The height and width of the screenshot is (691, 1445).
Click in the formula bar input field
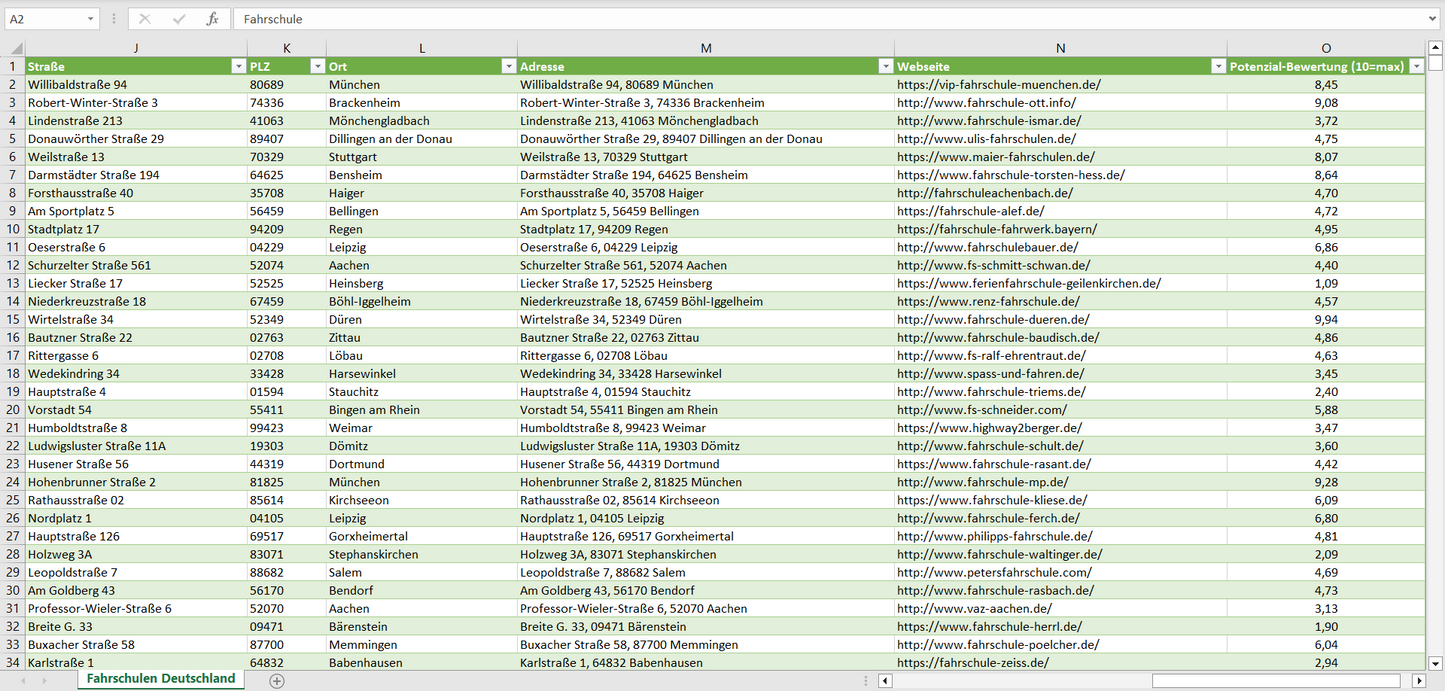800,19
